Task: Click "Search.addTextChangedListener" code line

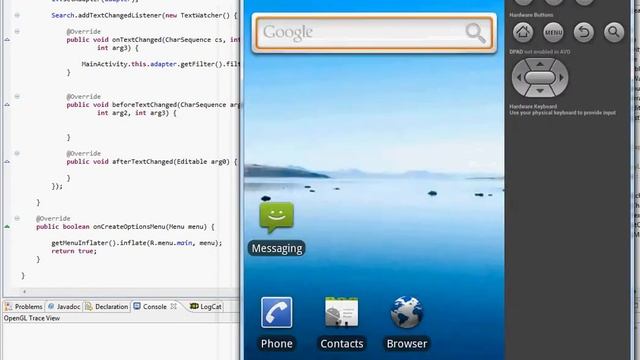Action: (144, 15)
